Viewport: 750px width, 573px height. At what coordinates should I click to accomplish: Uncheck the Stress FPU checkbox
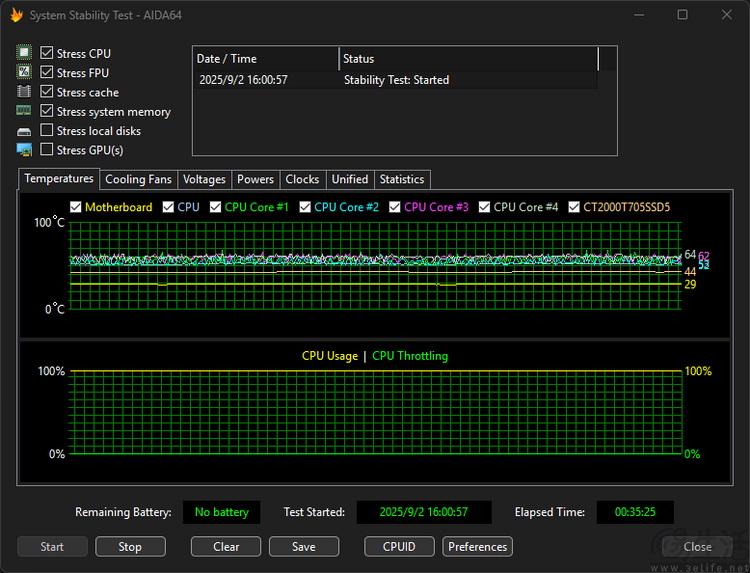click(46, 72)
